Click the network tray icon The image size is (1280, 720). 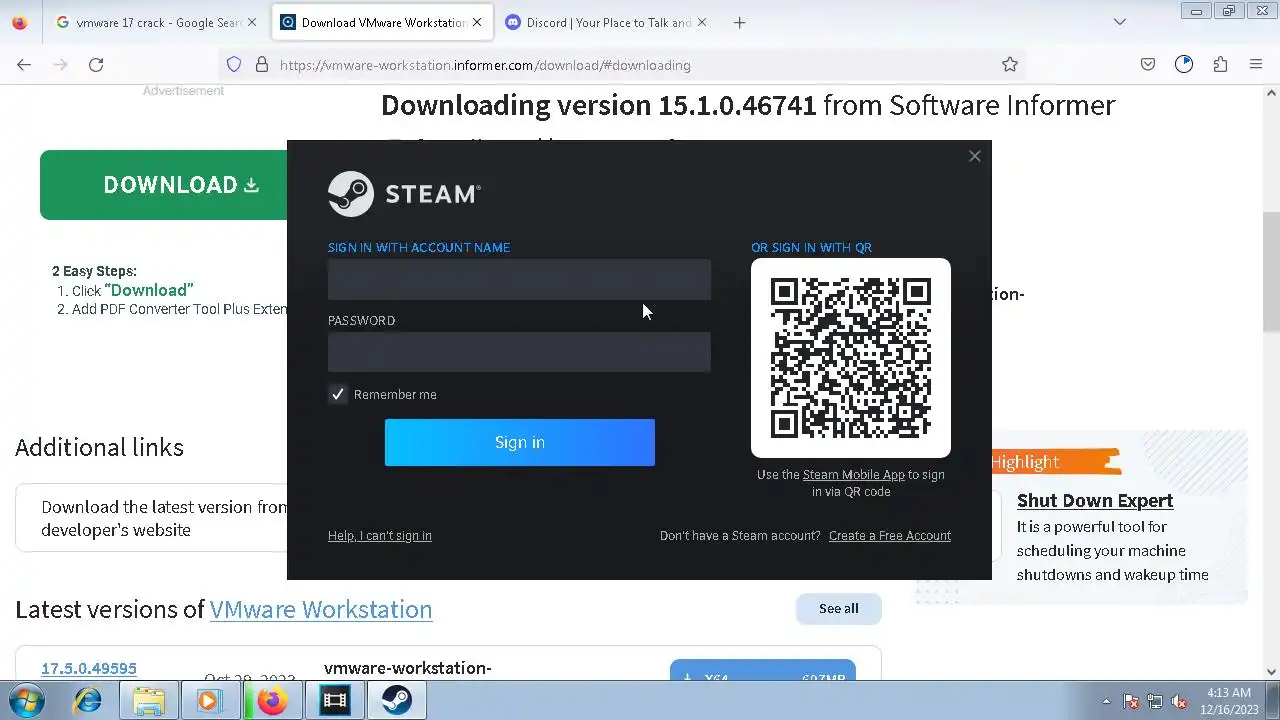click(x=1155, y=701)
